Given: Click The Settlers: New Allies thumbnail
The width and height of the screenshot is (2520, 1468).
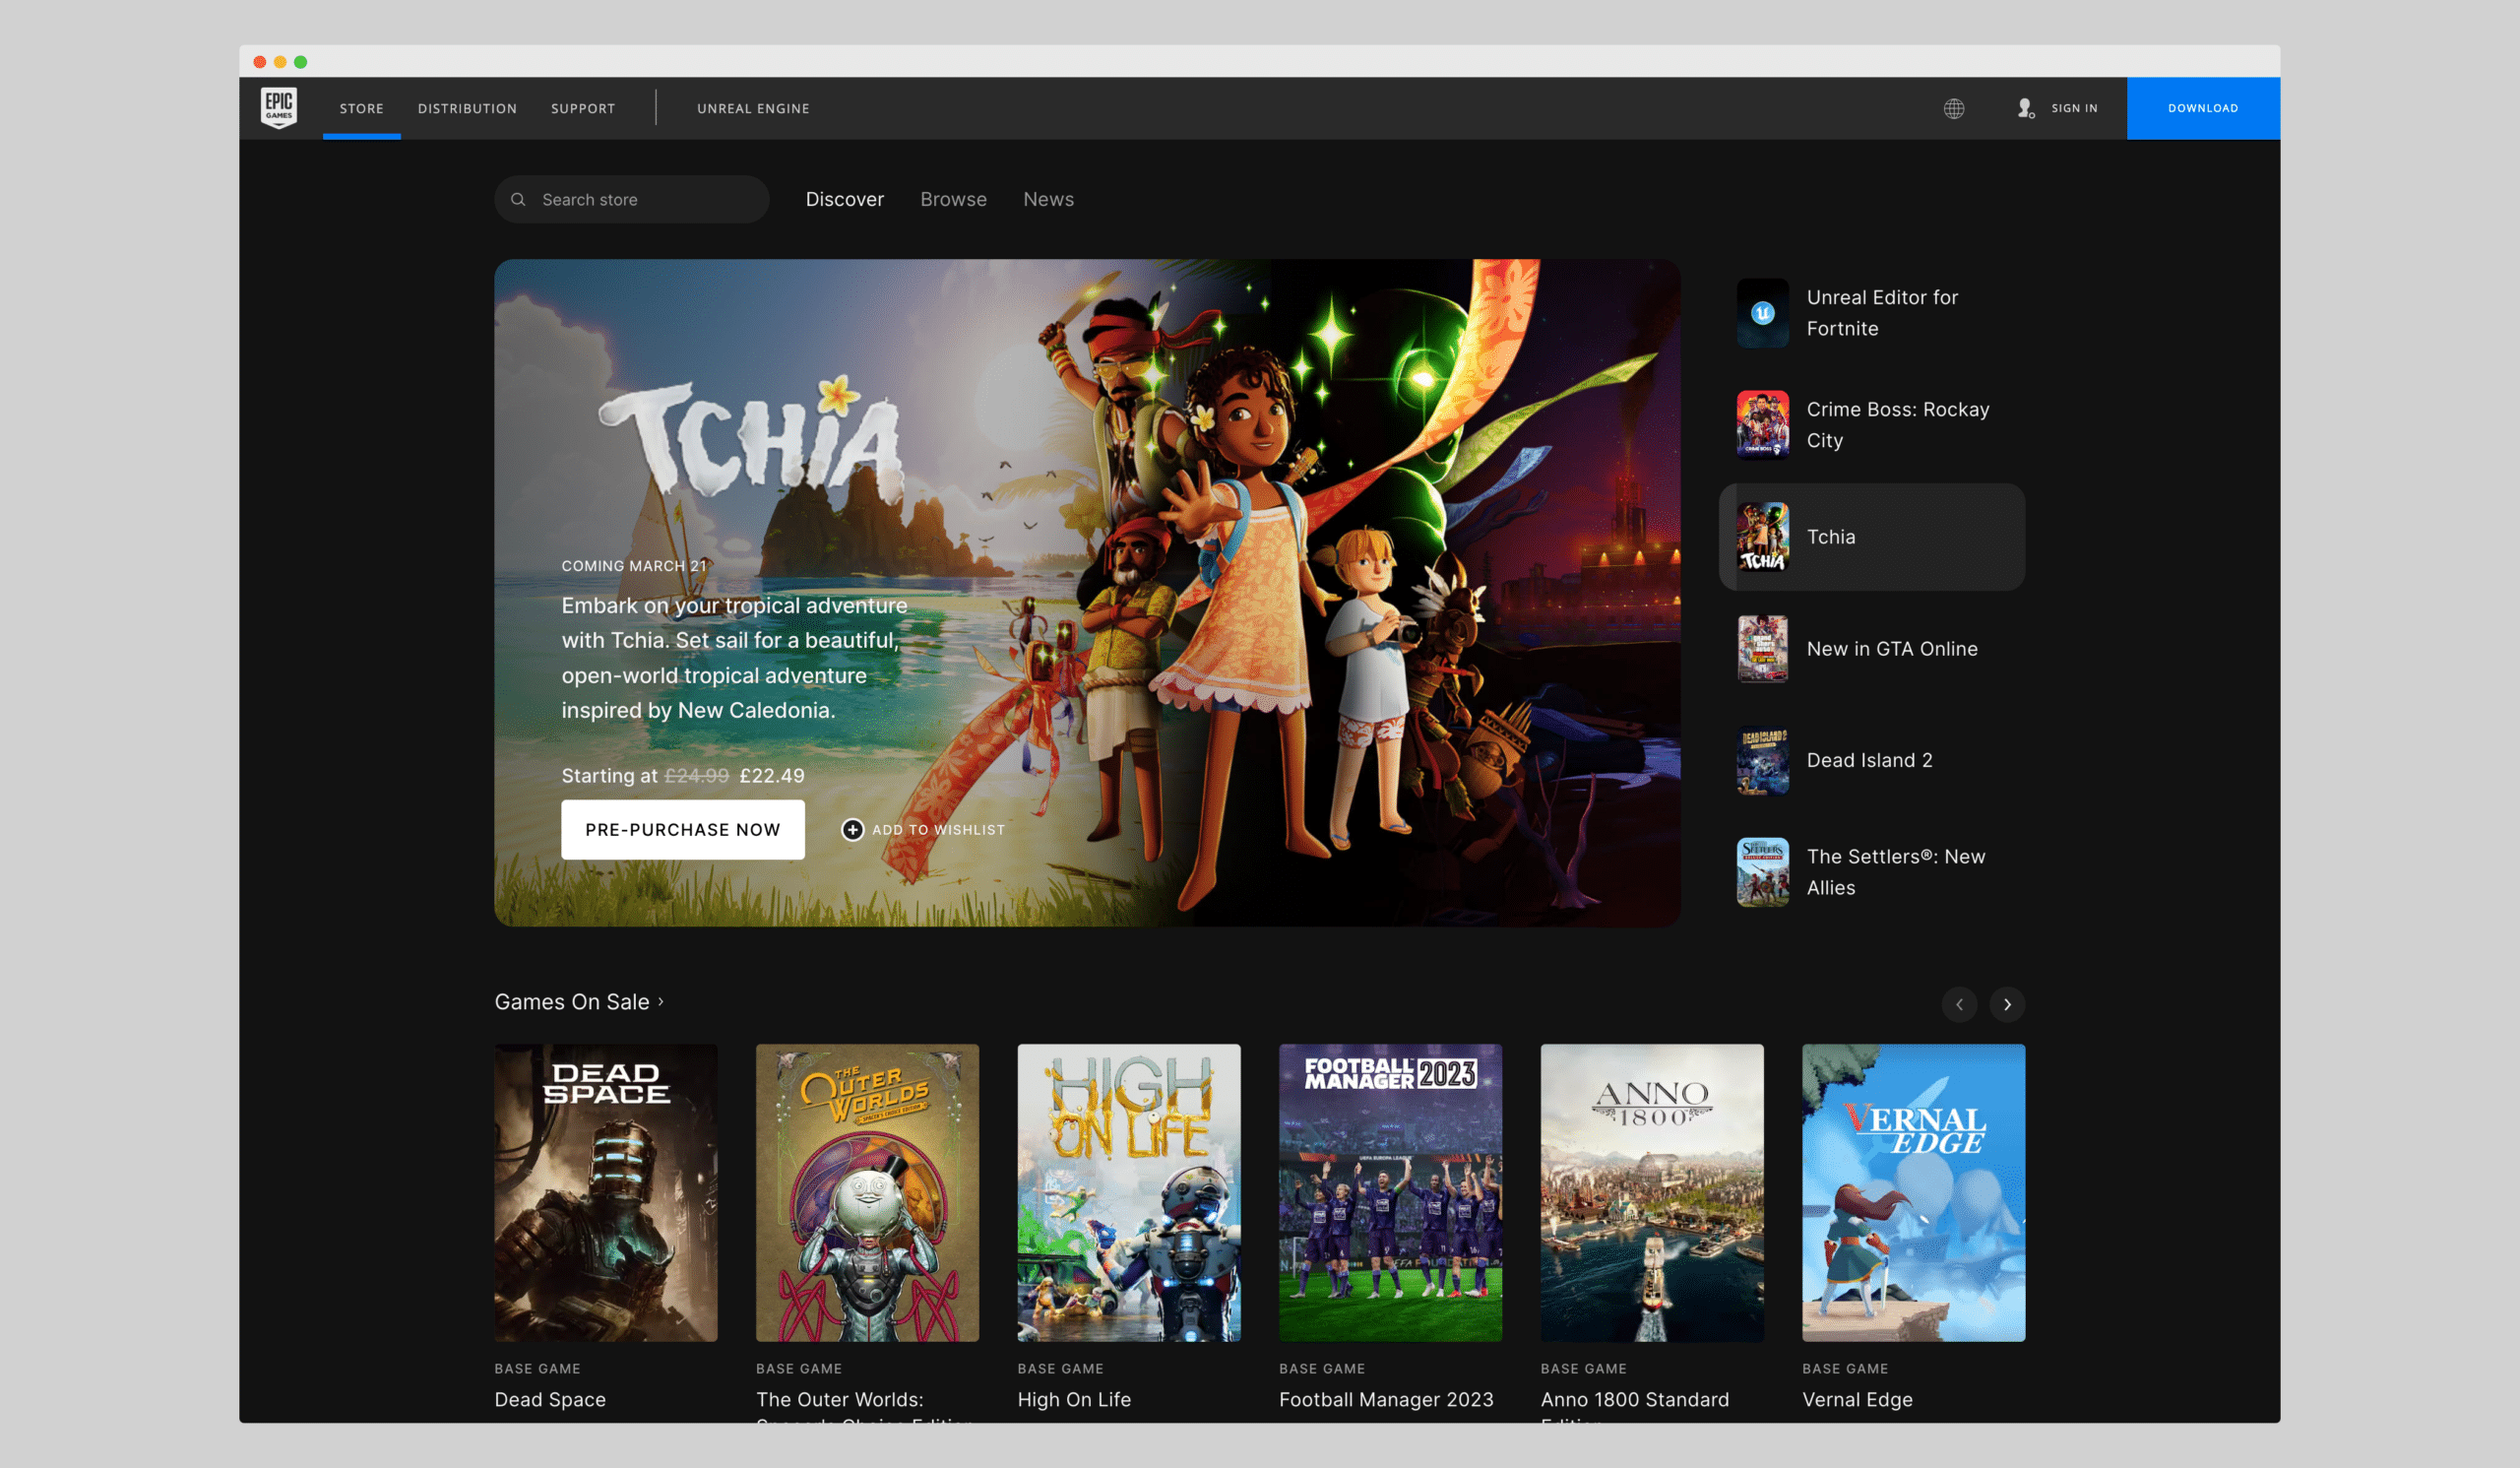Looking at the screenshot, I should [1762, 872].
